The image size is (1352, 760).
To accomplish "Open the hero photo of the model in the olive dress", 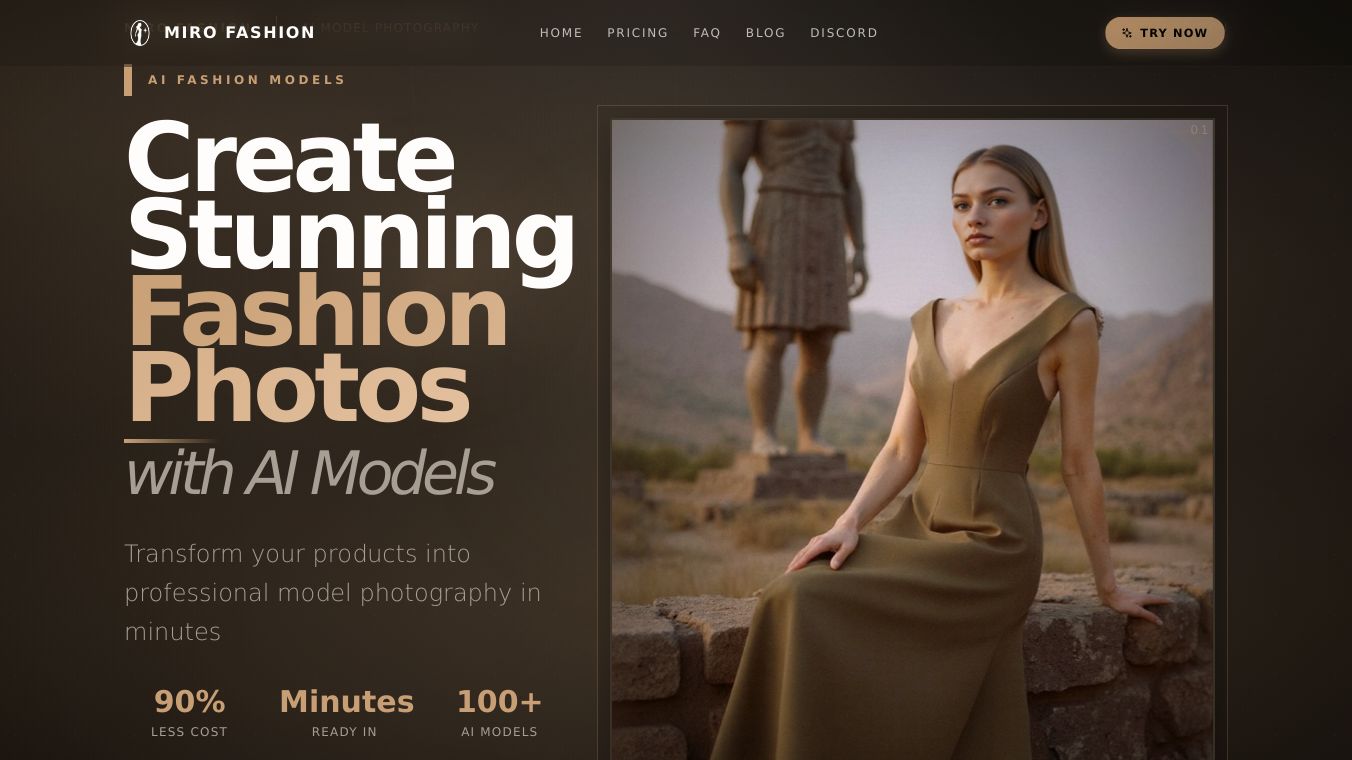I will coord(912,440).
